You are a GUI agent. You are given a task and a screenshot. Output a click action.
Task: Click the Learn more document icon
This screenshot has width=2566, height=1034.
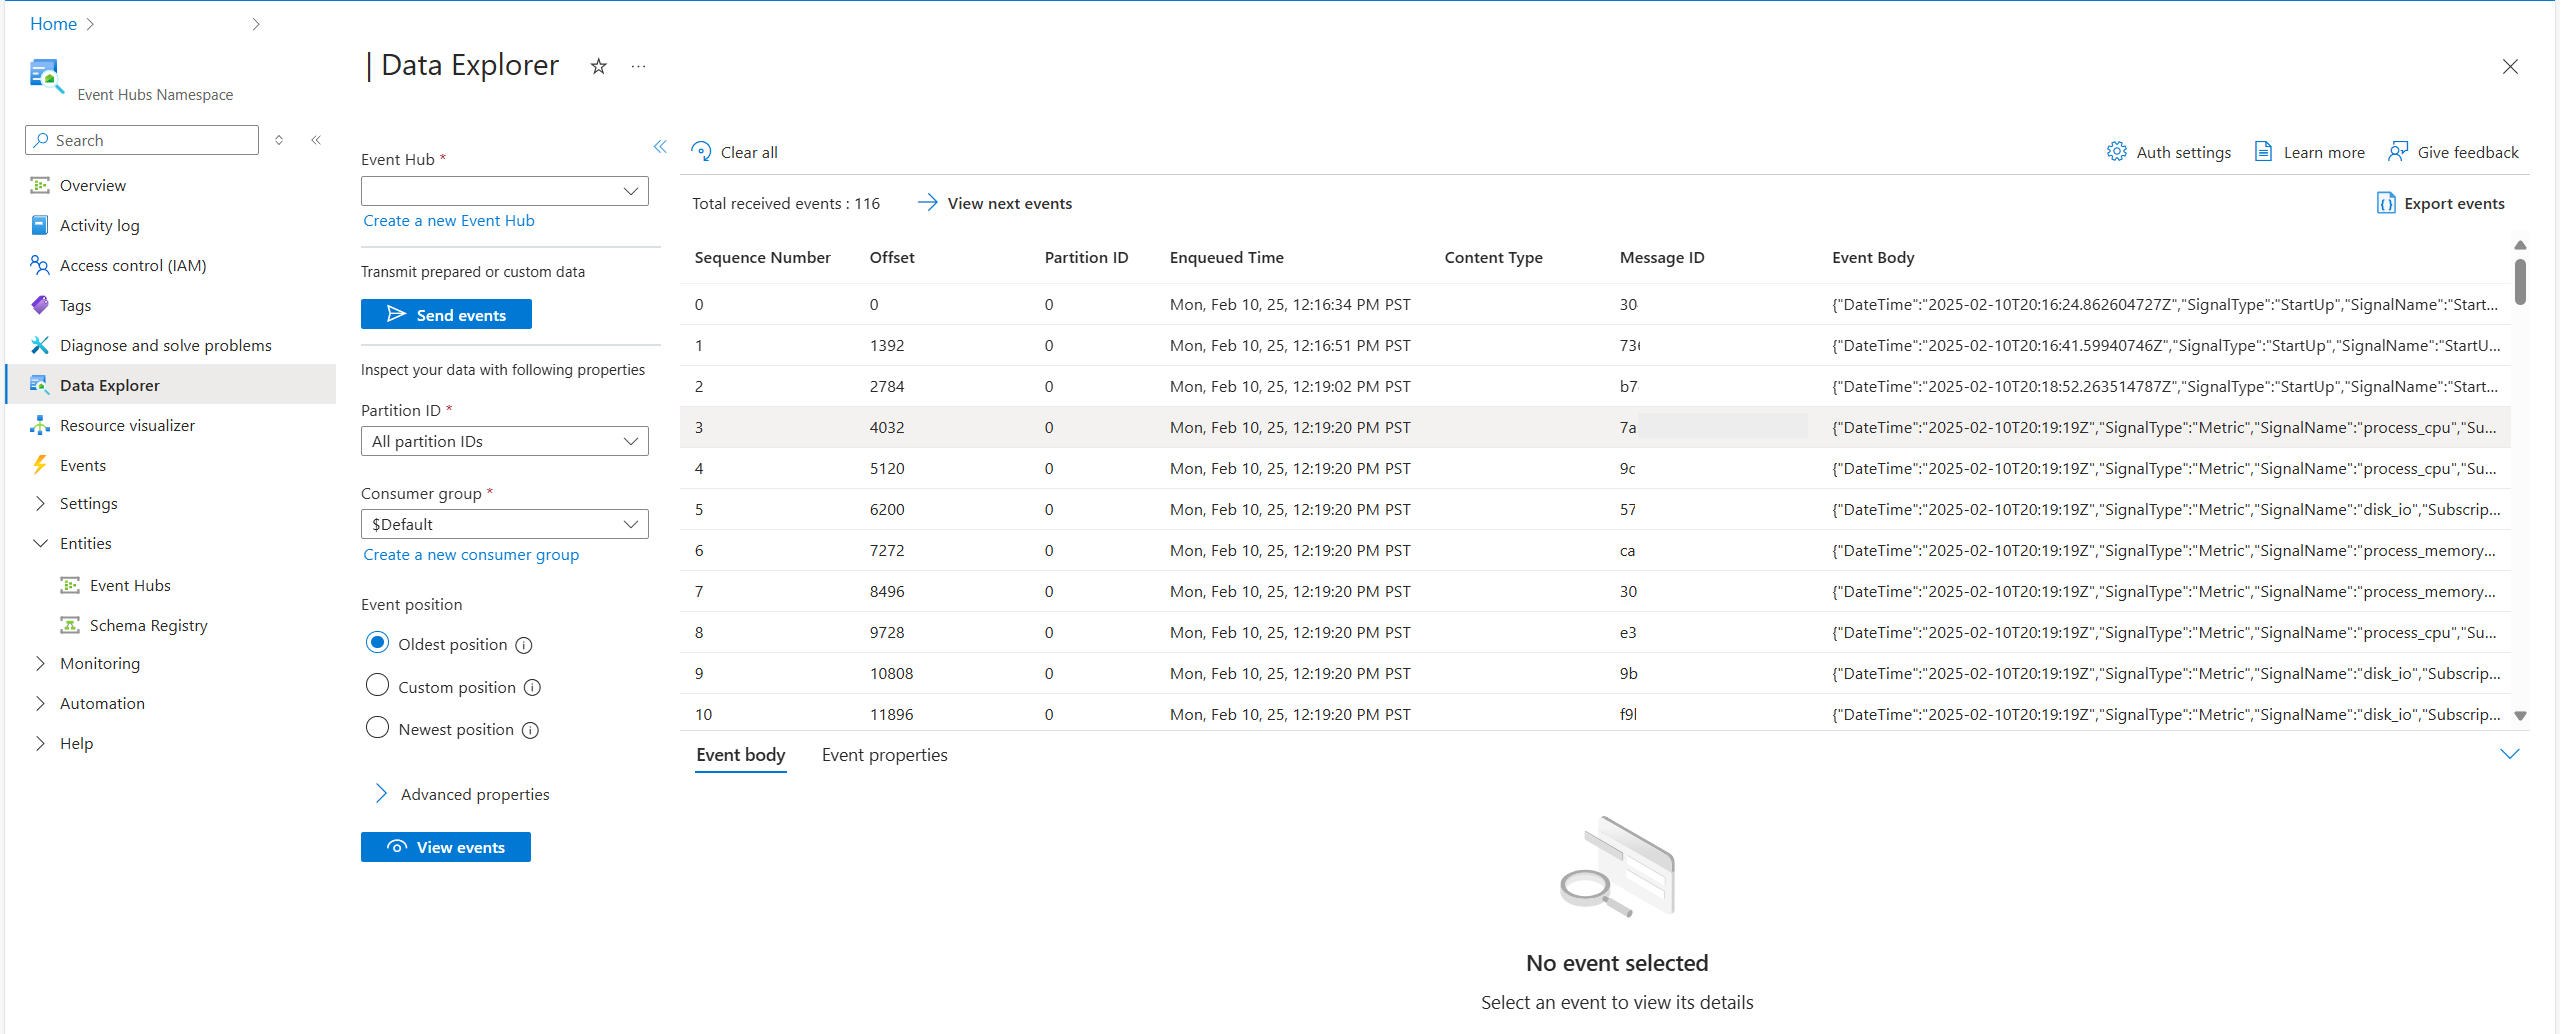point(2263,151)
